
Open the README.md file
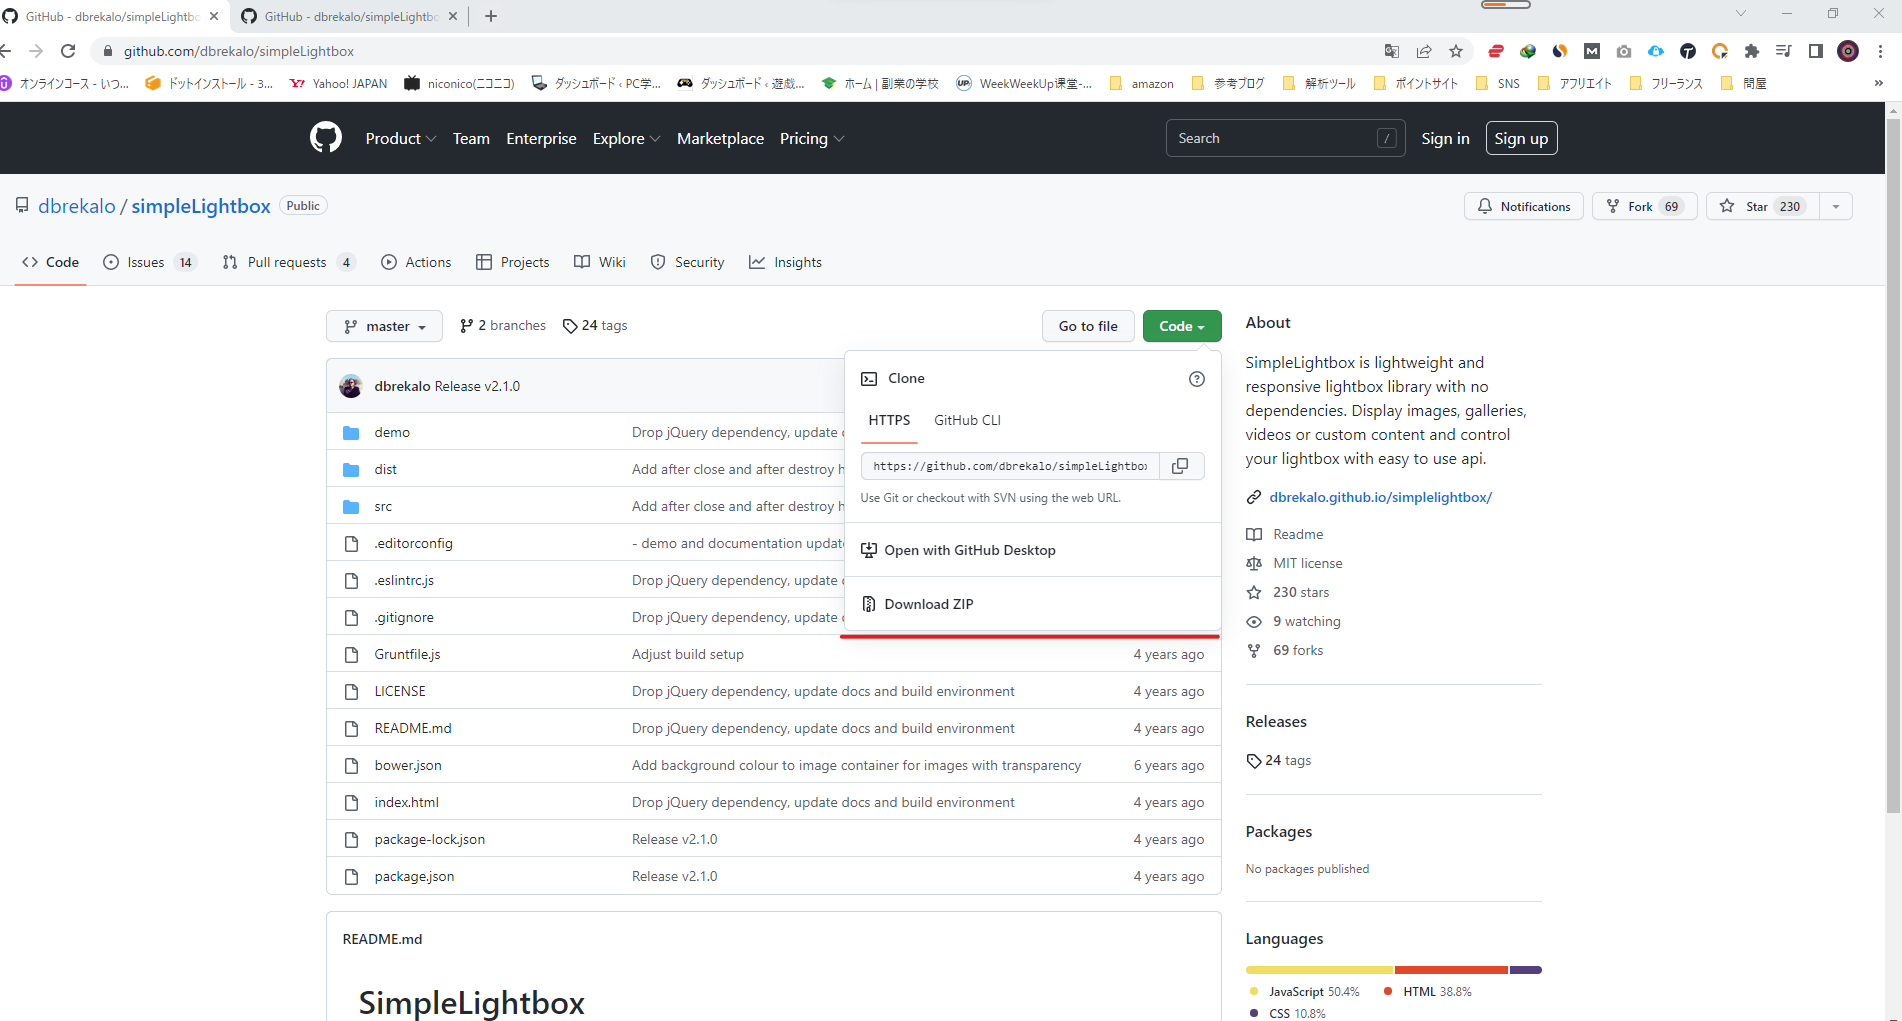pyautogui.click(x=413, y=728)
